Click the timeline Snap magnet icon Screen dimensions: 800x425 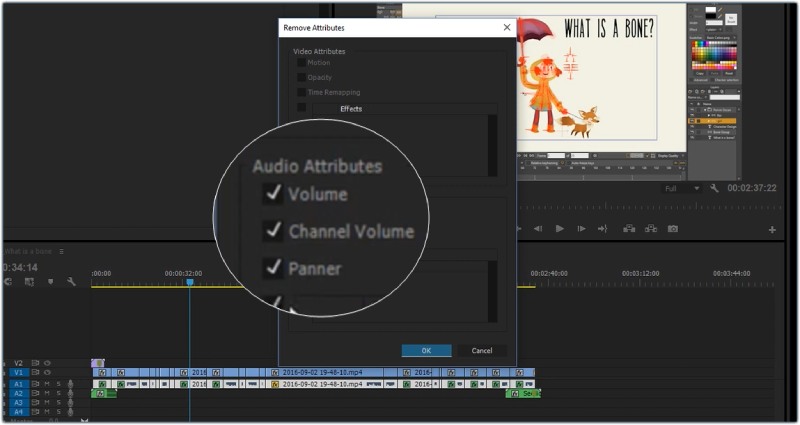coord(8,282)
